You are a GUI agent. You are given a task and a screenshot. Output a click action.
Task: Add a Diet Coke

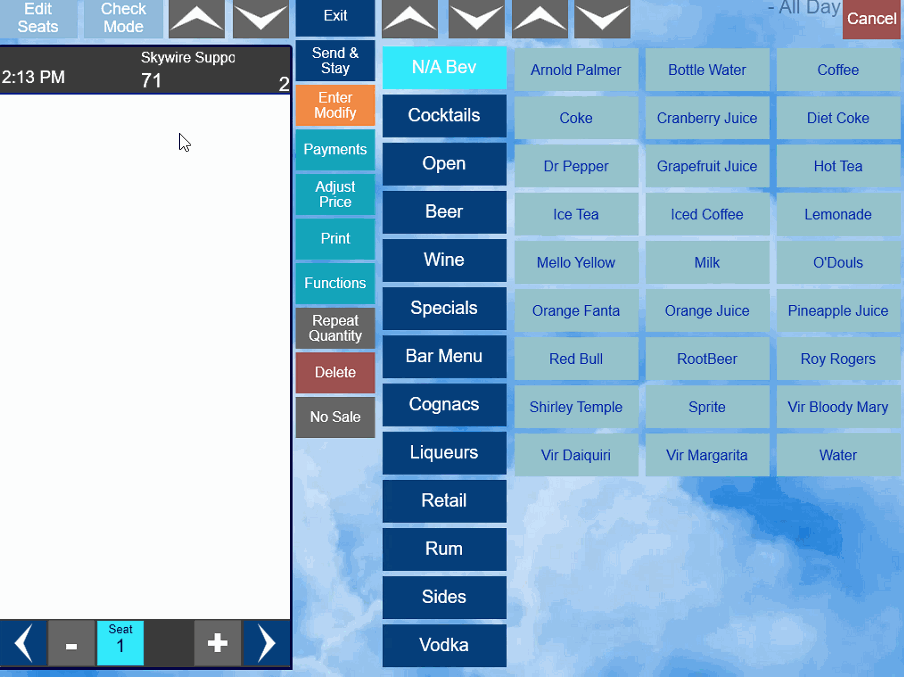(x=838, y=118)
